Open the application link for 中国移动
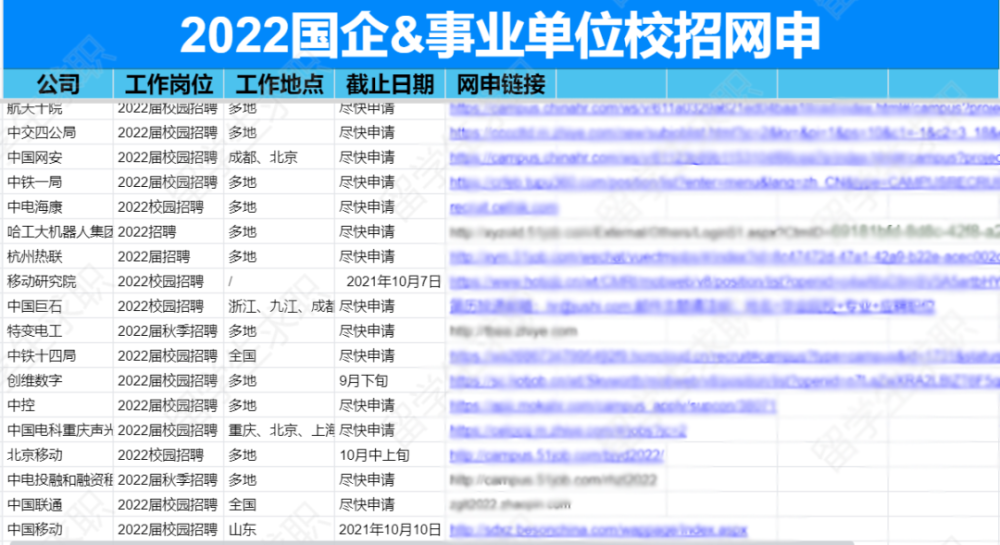The width and height of the screenshot is (1000, 545). click(x=598, y=530)
